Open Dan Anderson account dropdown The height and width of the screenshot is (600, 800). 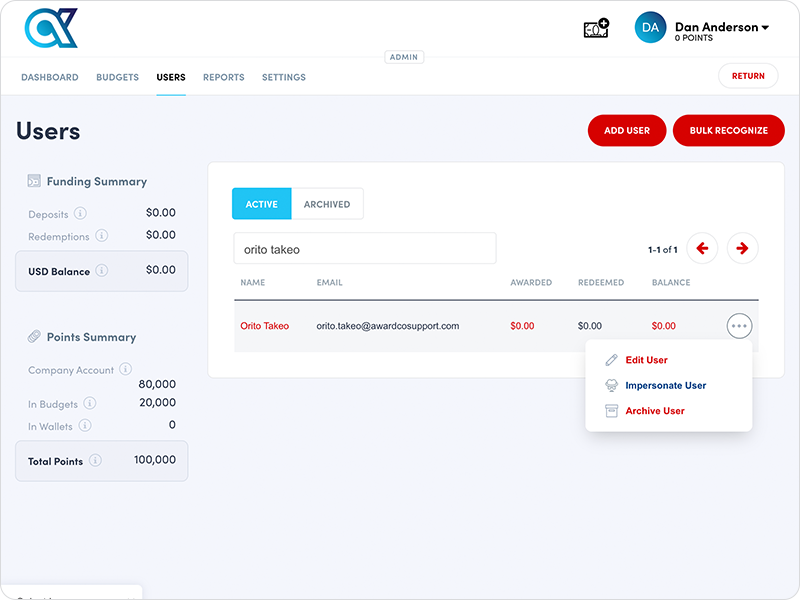(722, 28)
